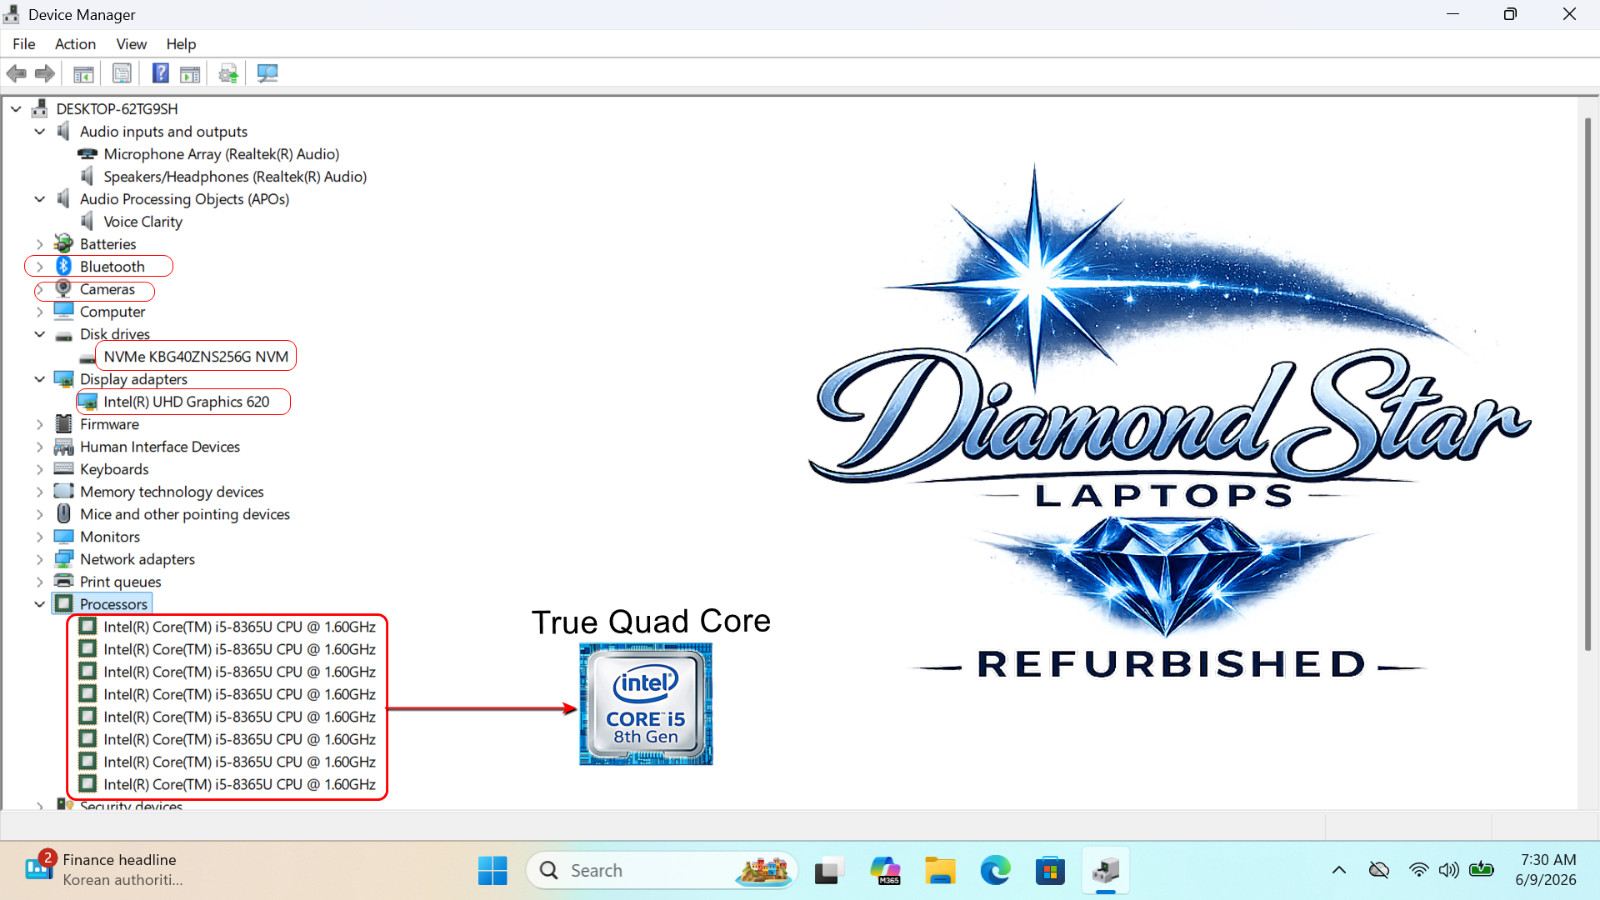Select NVMe KBG40ZNS256G NVM disk

(x=196, y=357)
